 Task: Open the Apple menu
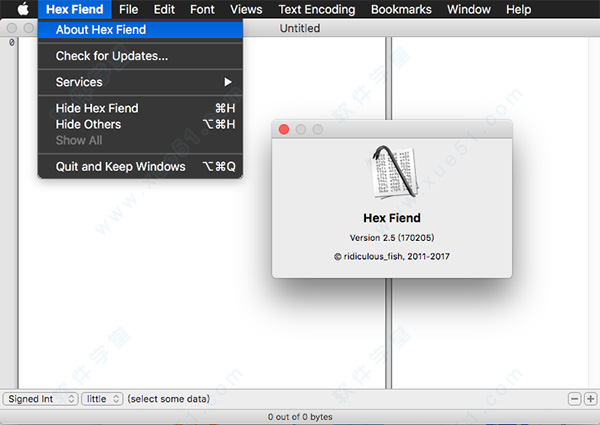[x=23, y=9]
